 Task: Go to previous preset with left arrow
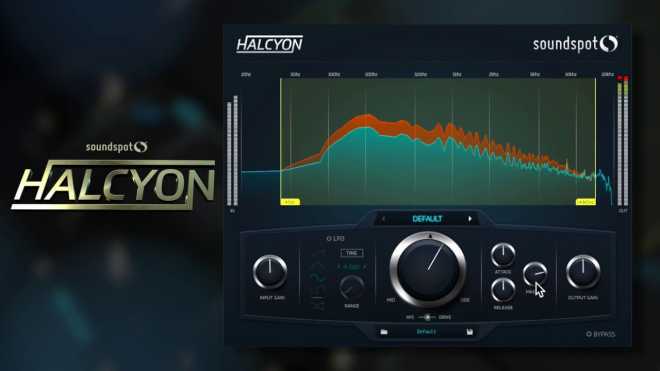(x=383, y=219)
